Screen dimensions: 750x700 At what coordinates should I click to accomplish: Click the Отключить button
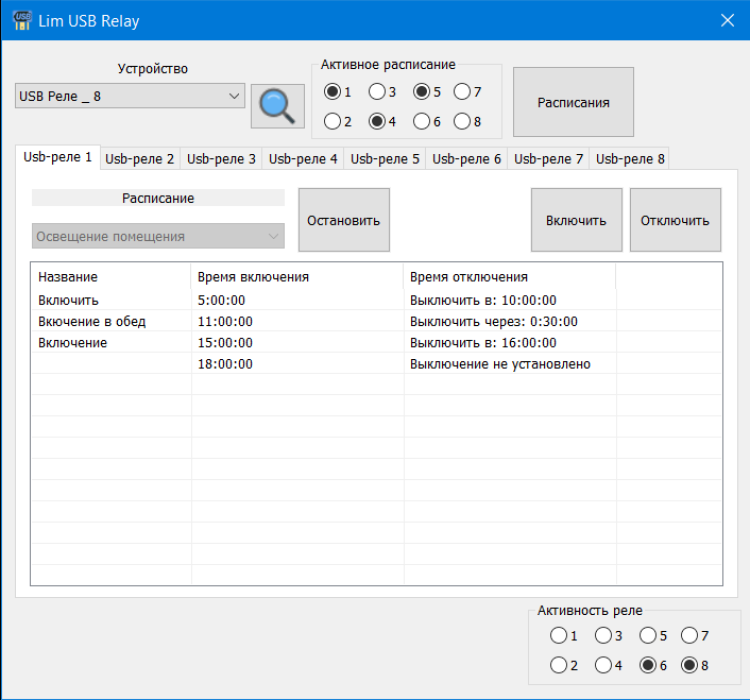(675, 220)
